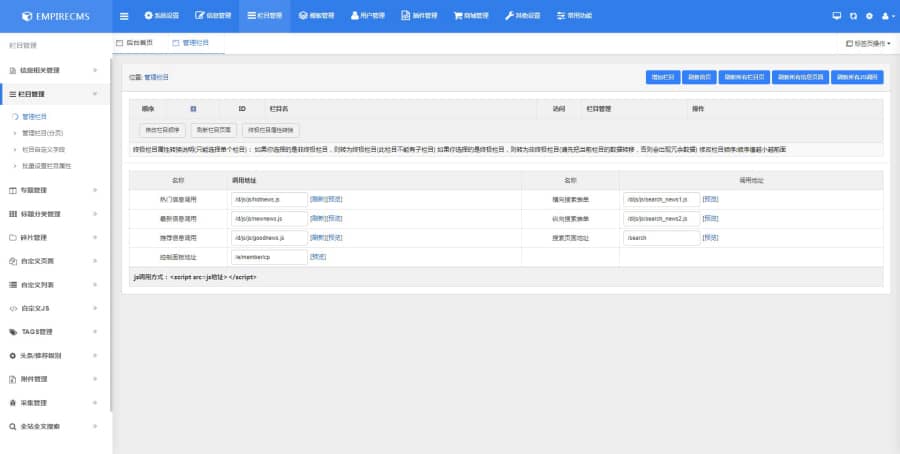900x454 pixels.
Task: Click the settings cog in top-right header
Action: point(870,16)
